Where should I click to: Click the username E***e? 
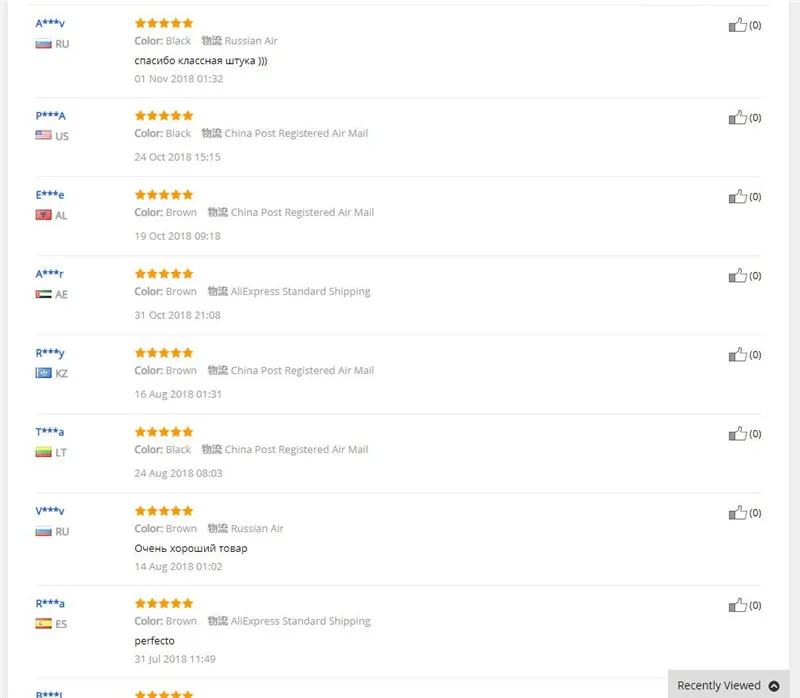tap(50, 195)
